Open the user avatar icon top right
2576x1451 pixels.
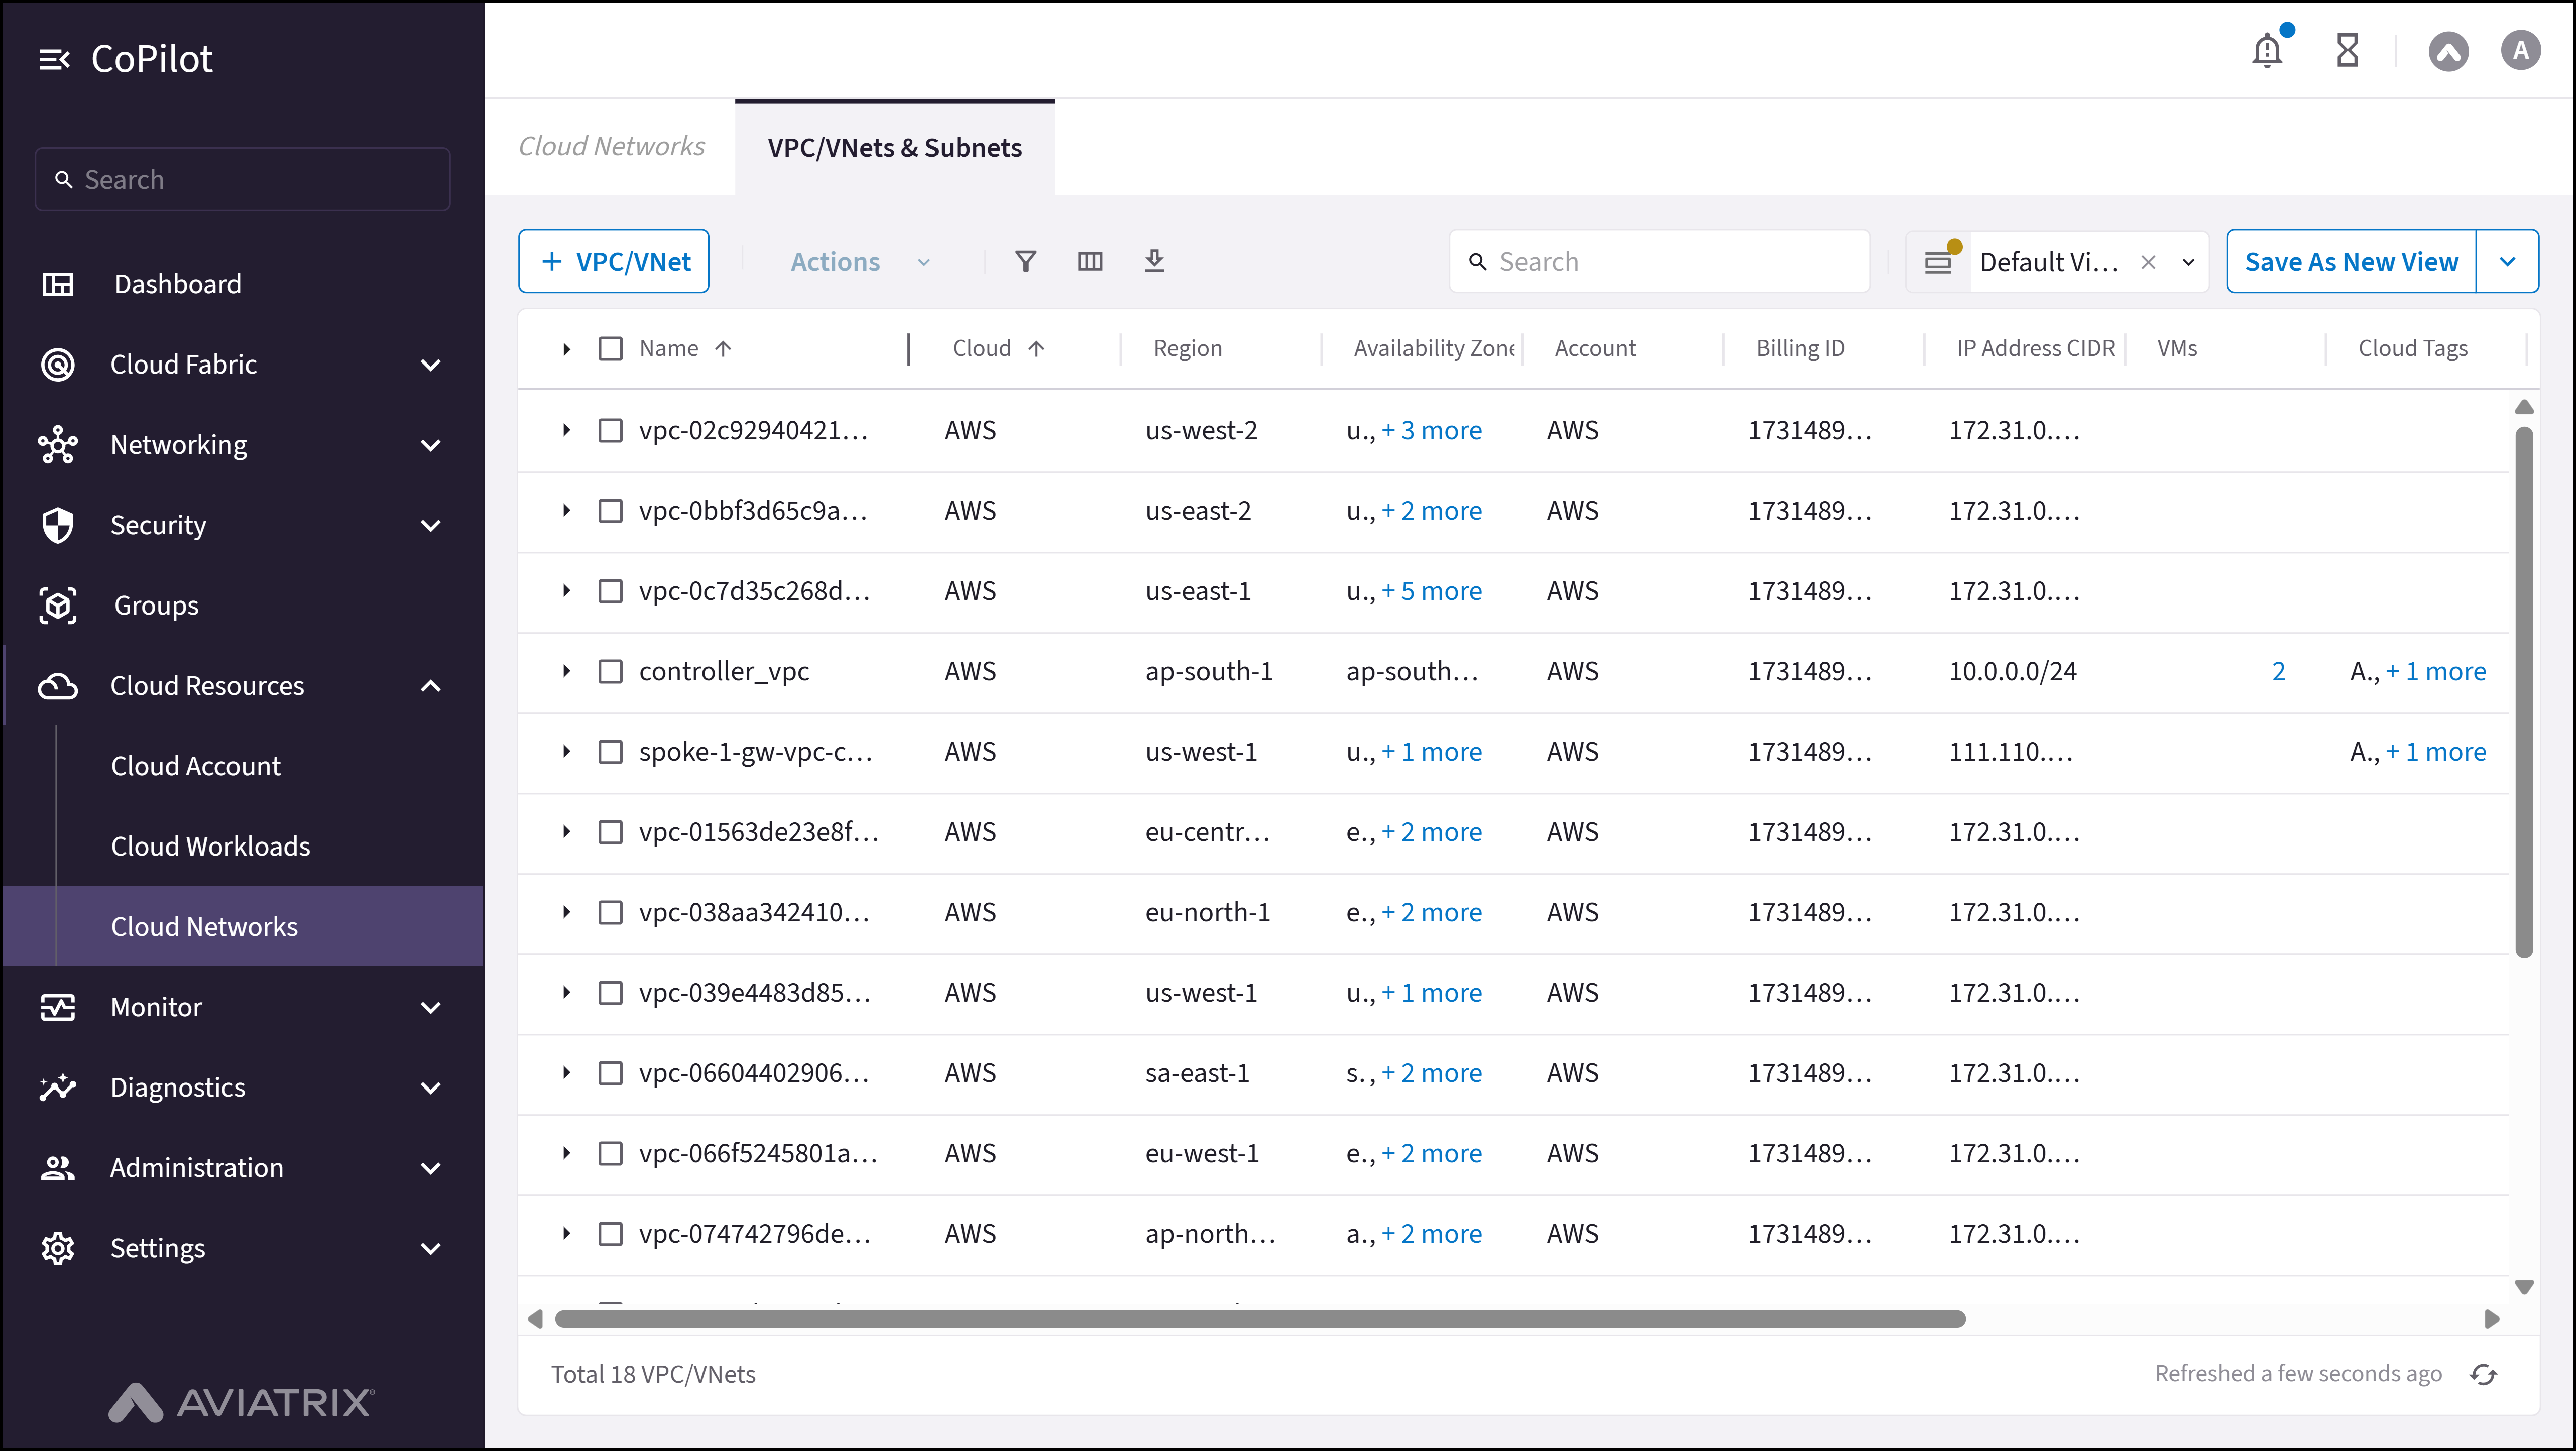click(x=2521, y=50)
